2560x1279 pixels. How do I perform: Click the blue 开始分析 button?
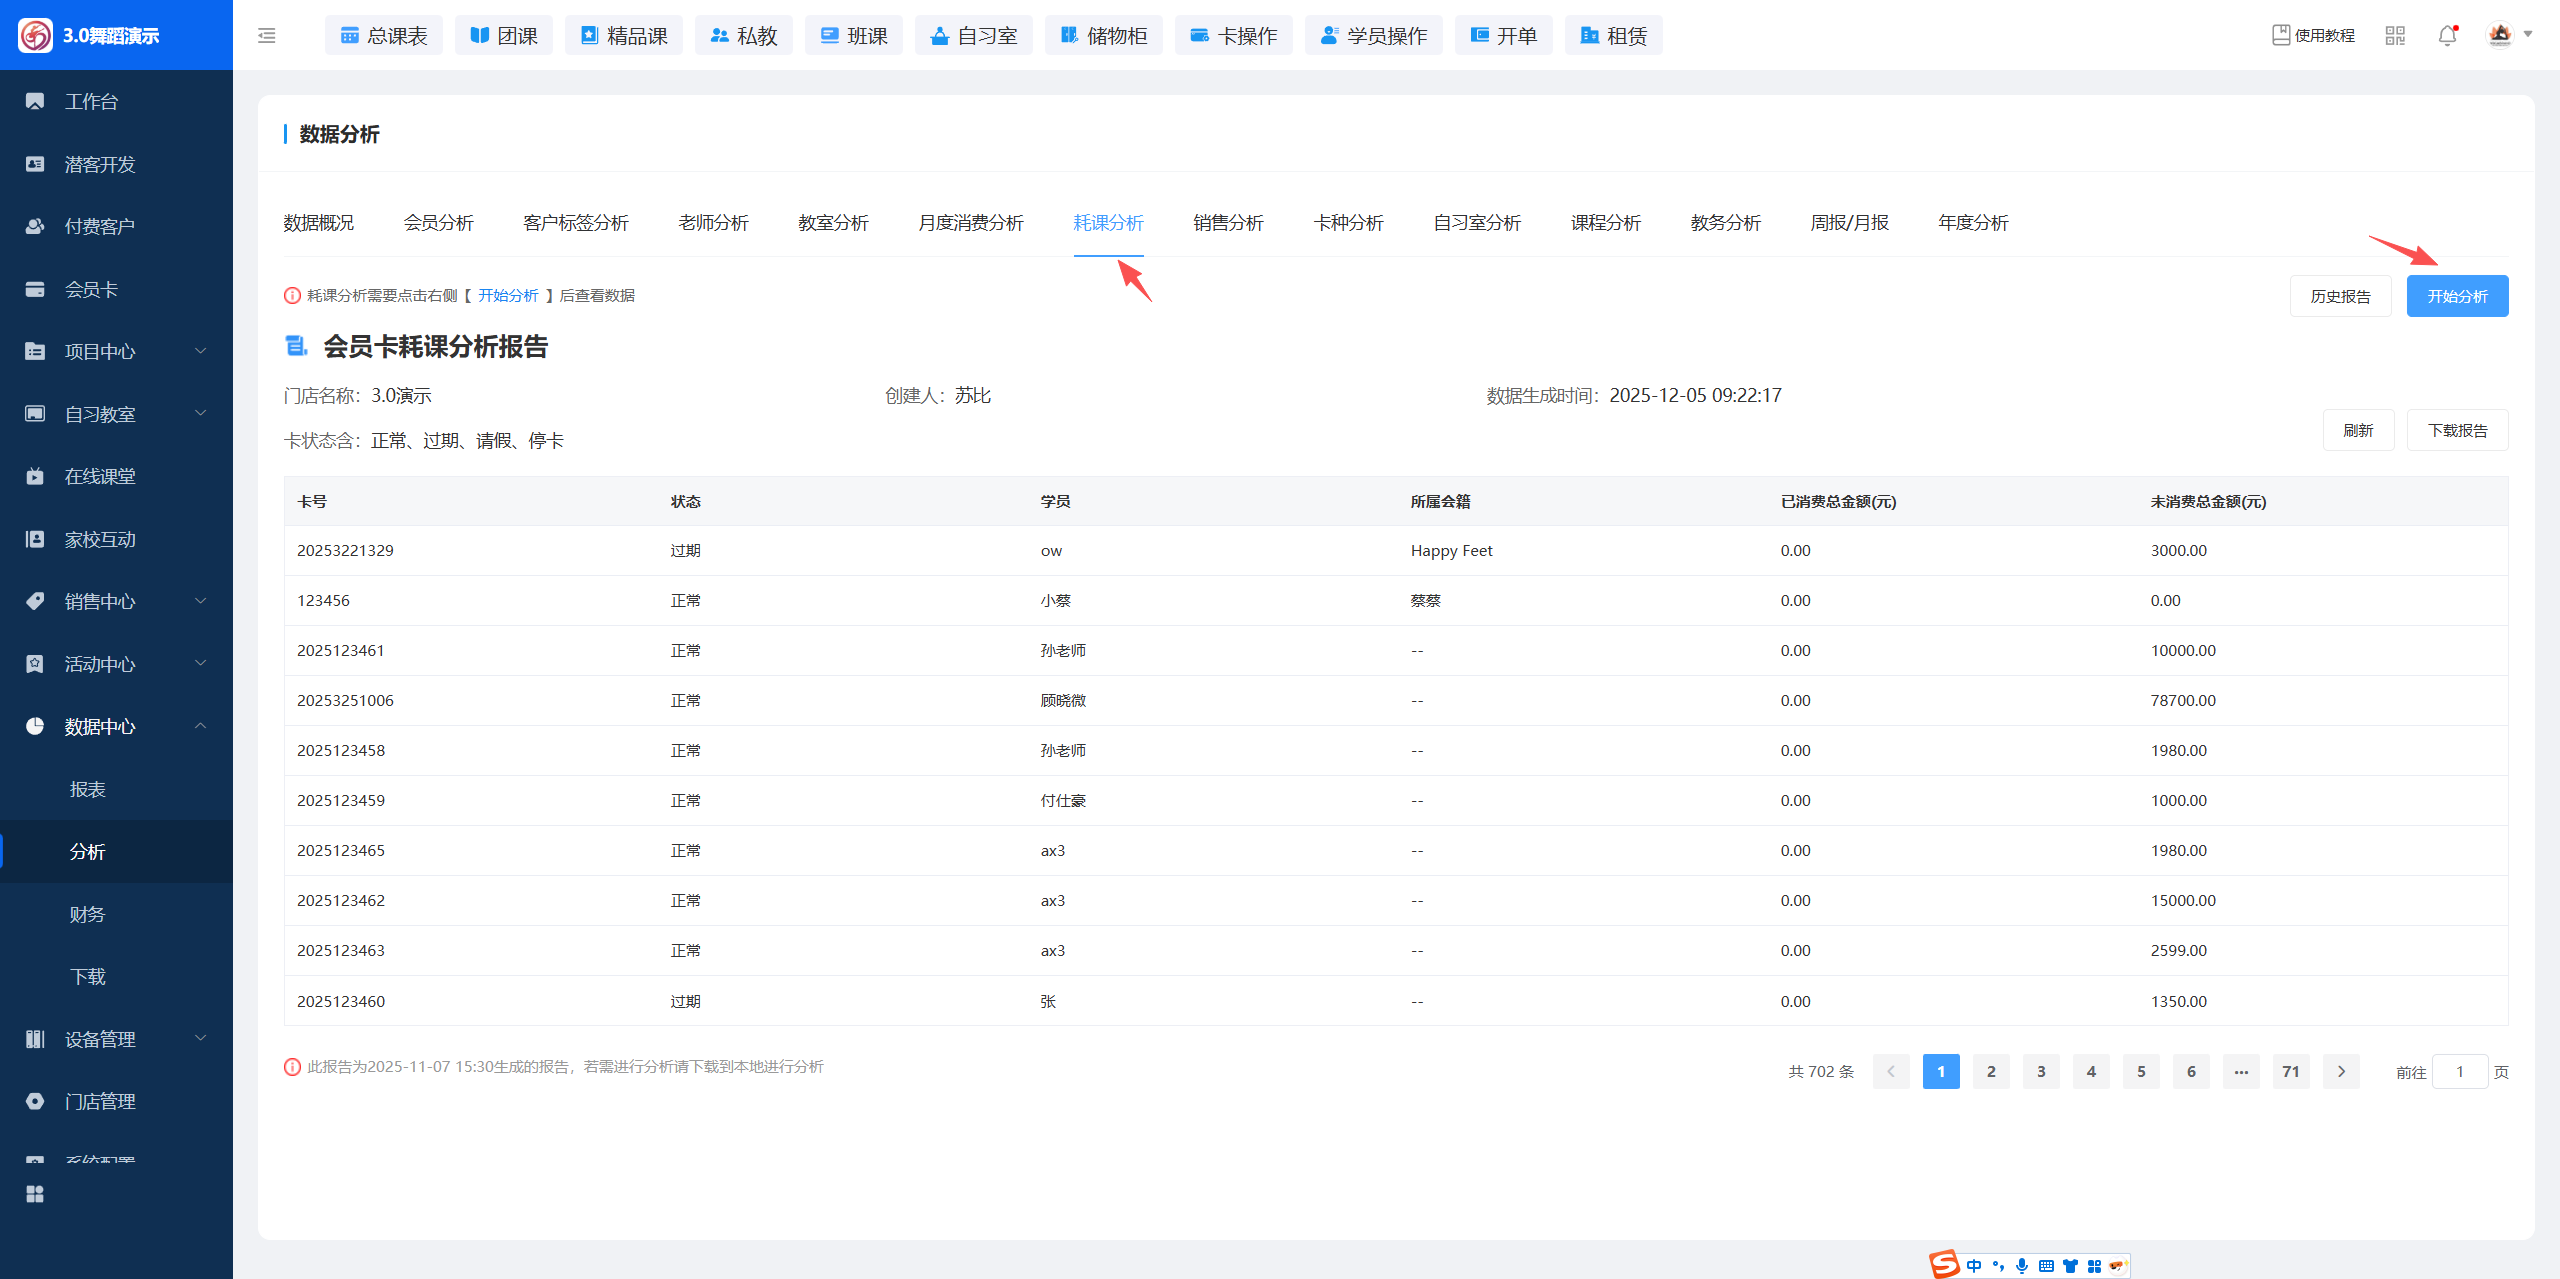click(2456, 296)
